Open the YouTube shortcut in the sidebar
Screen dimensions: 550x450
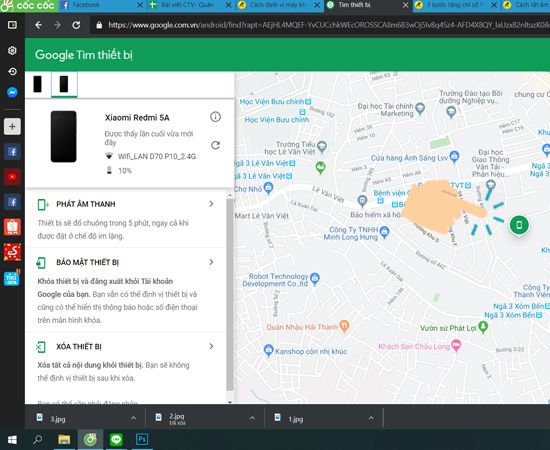[12, 177]
